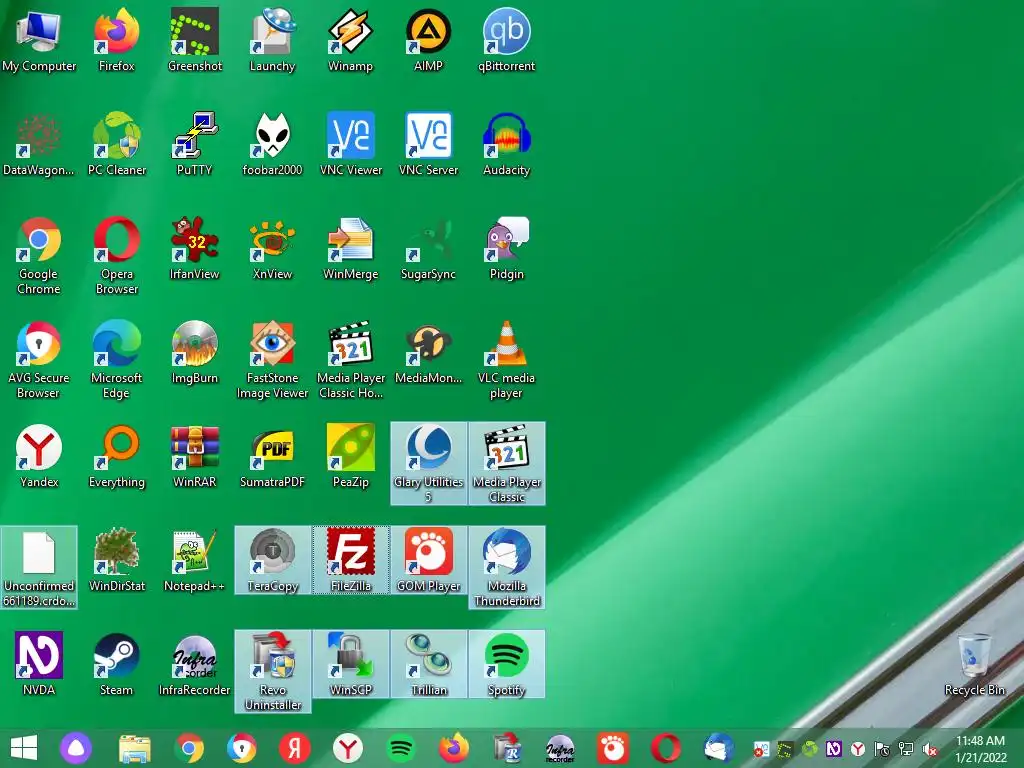The height and width of the screenshot is (768, 1024).
Task: Click the VNC Viewer desktop shortcut
Action: point(351,144)
